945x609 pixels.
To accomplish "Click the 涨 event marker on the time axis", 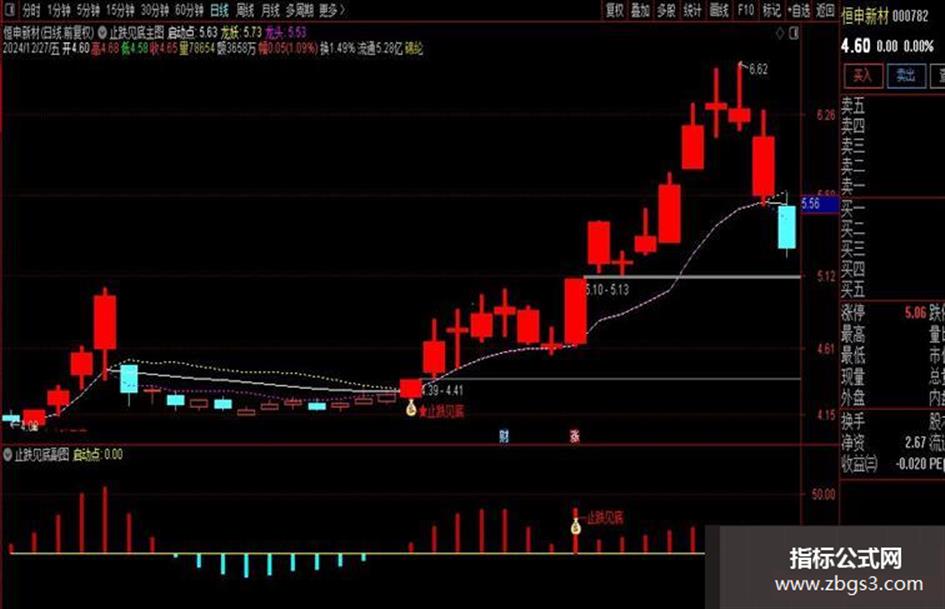I will coord(574,436).
